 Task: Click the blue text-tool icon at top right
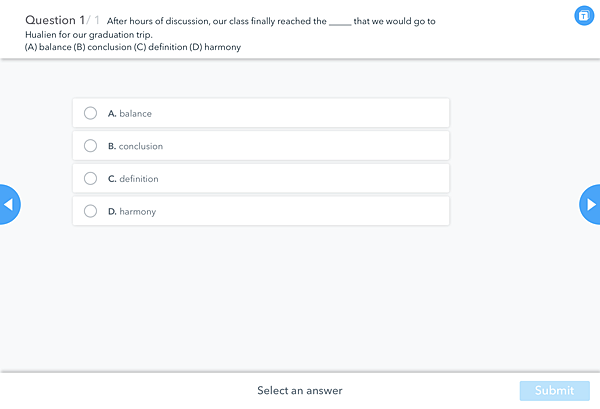coord(584,16)
